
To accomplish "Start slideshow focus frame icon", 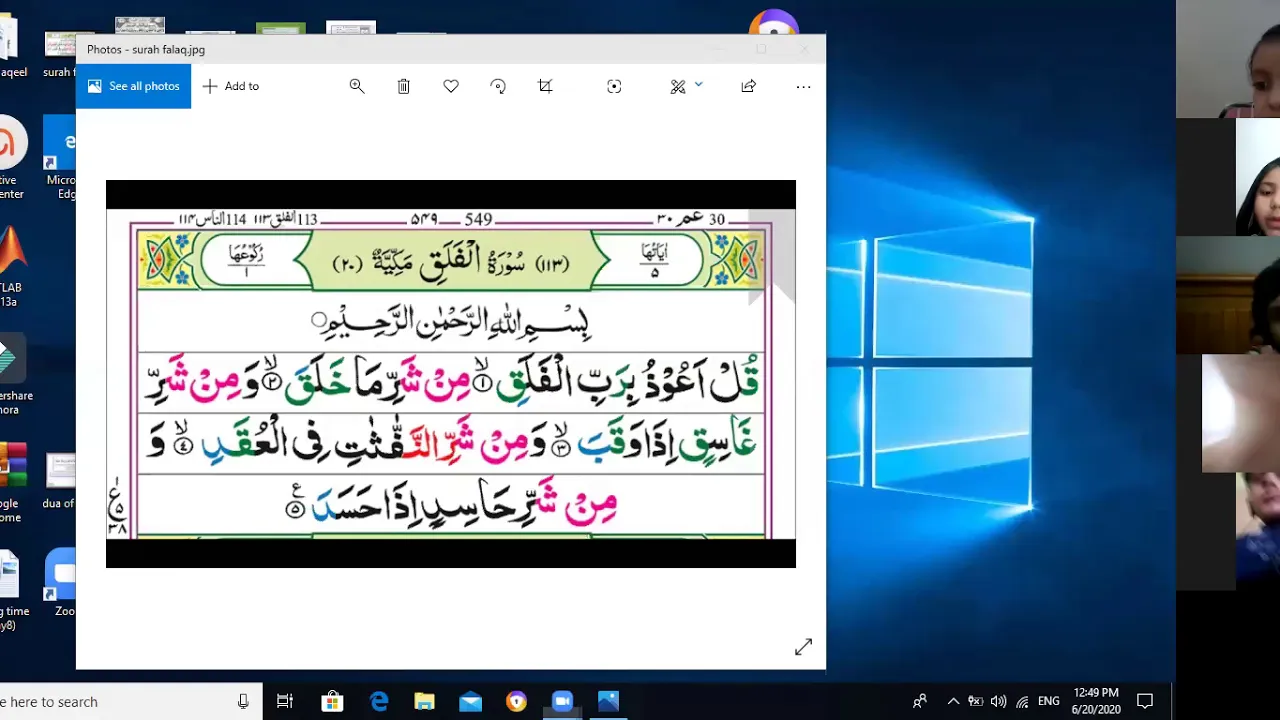I will (614, 86).
